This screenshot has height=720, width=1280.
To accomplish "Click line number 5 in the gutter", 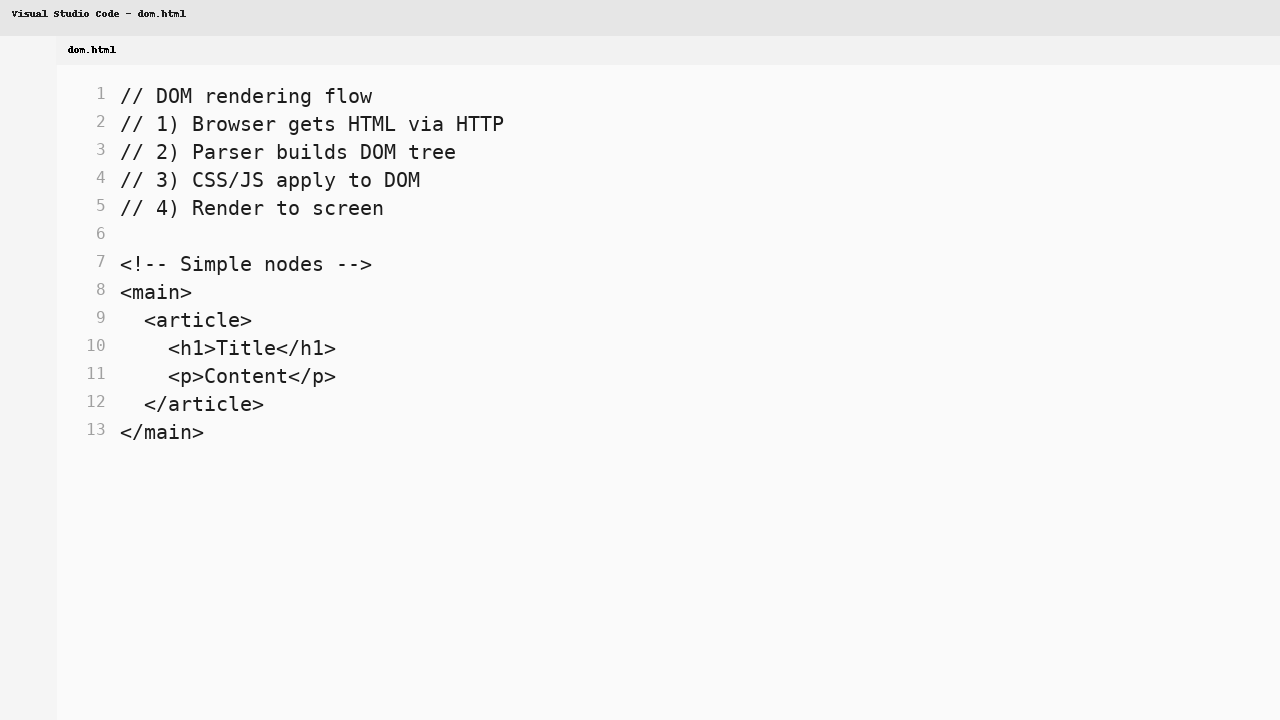I will point(100,206).
